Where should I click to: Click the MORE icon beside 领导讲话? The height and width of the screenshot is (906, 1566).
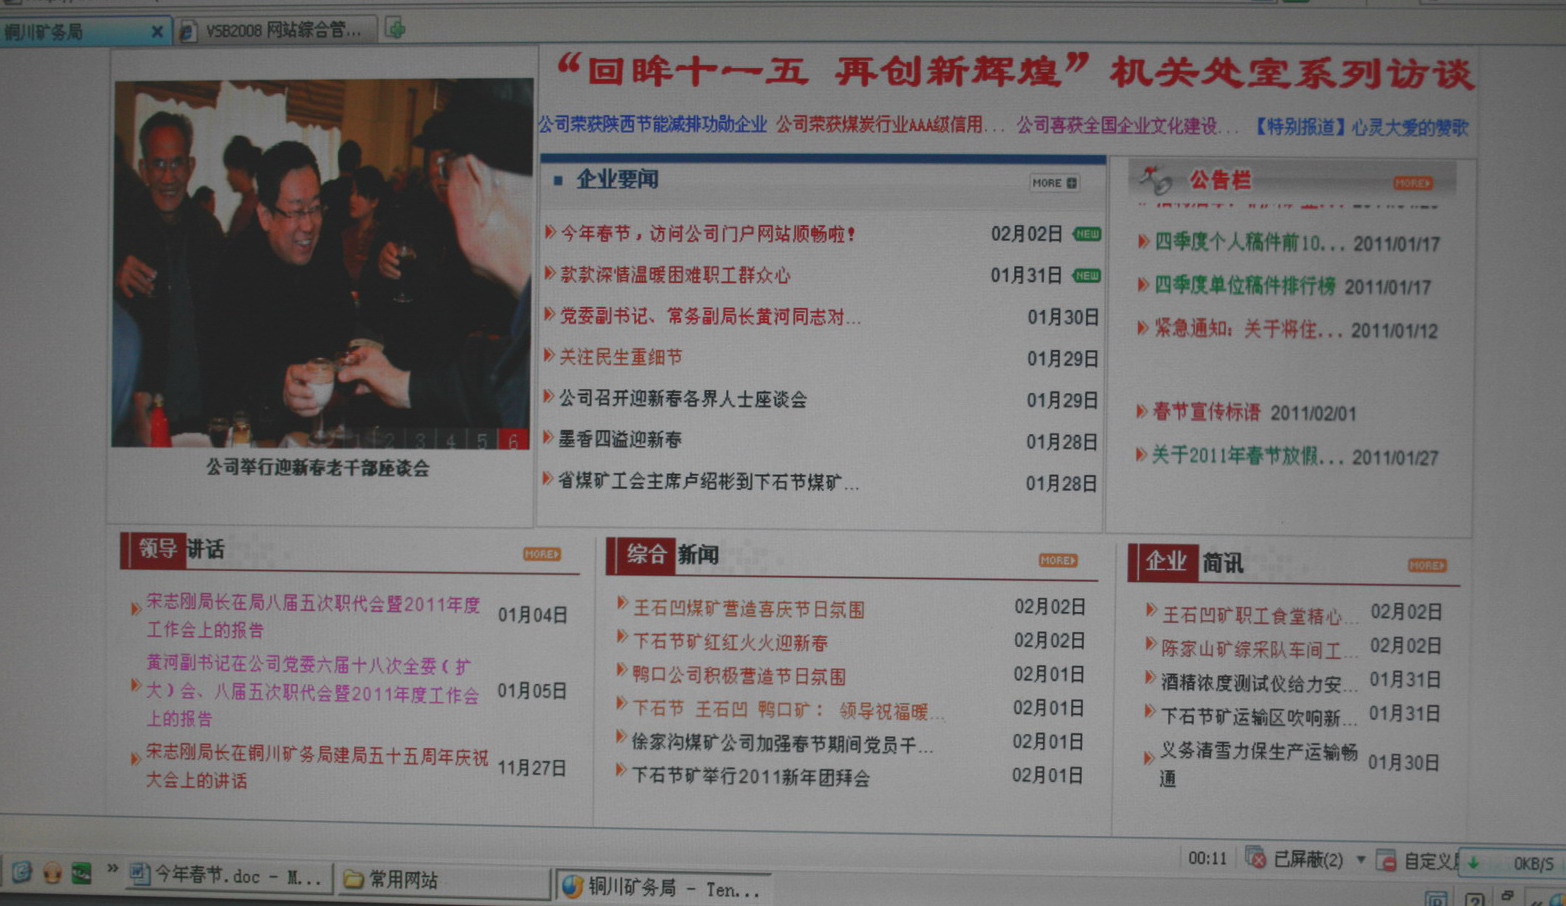click(x=541, y=554)
